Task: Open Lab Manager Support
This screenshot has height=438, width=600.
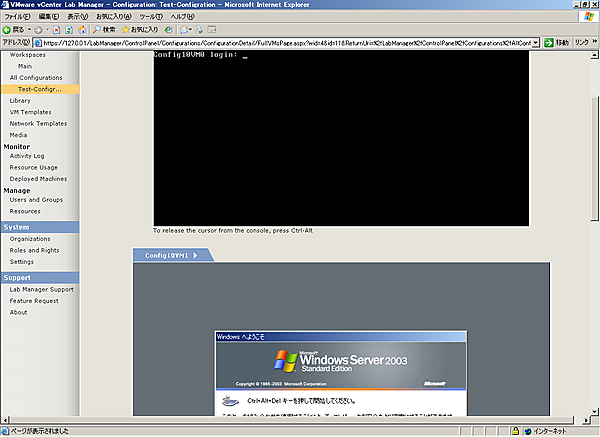Action: (x=42, y=290)
